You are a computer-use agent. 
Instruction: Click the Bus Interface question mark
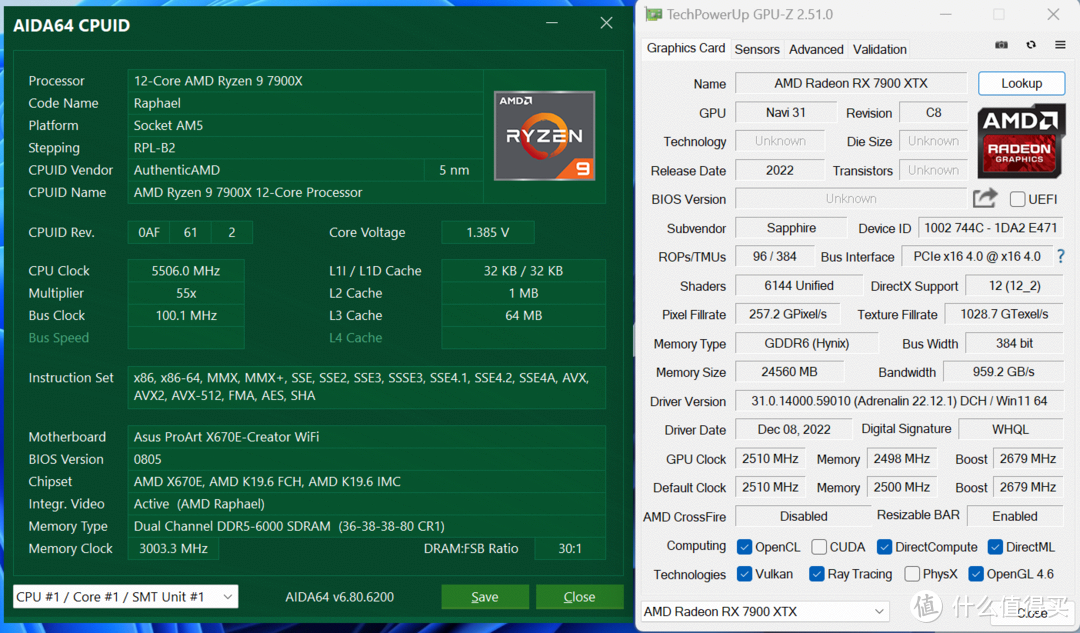[x=1061, y=256]
